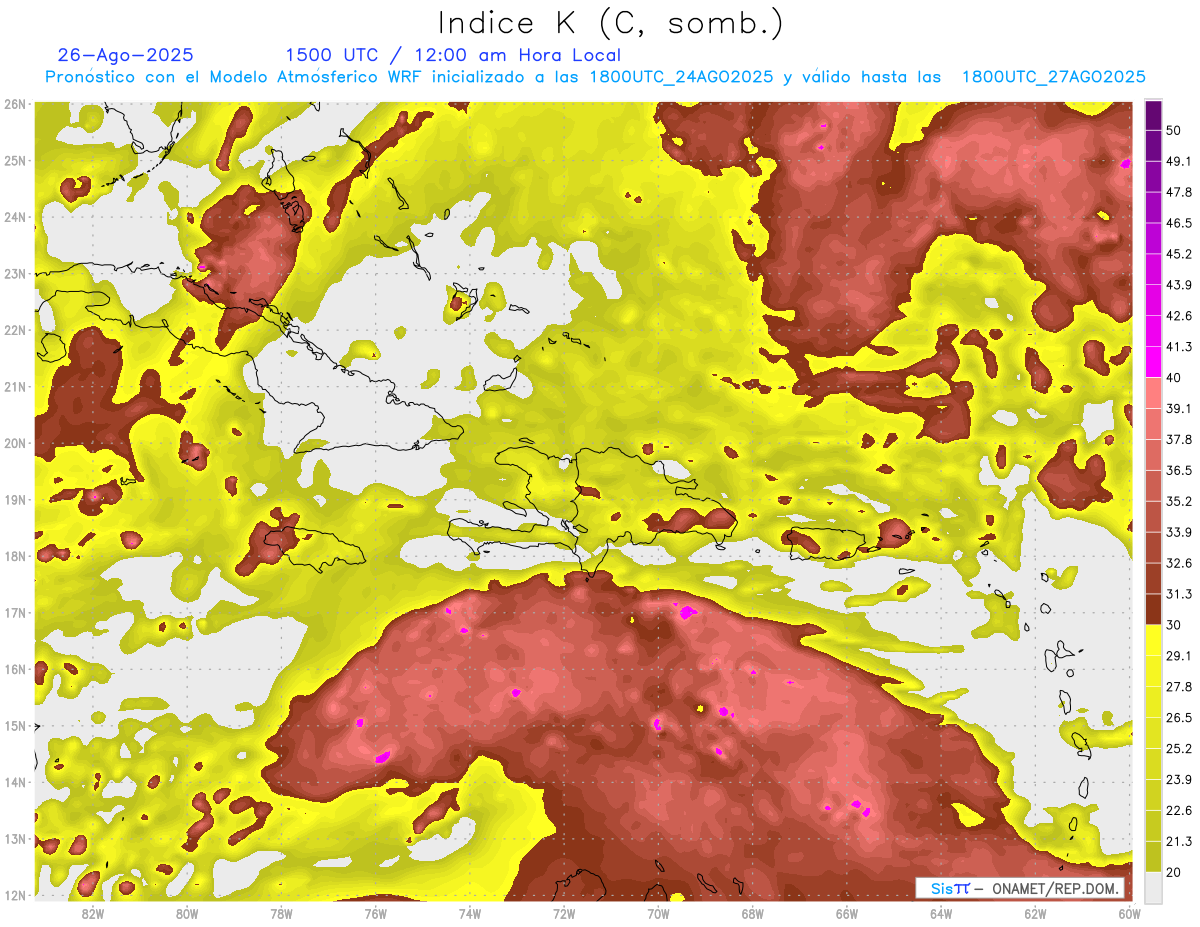
Task: Click the "66W" longitude label
Action: pyautogui.click(x=847, y=914)
